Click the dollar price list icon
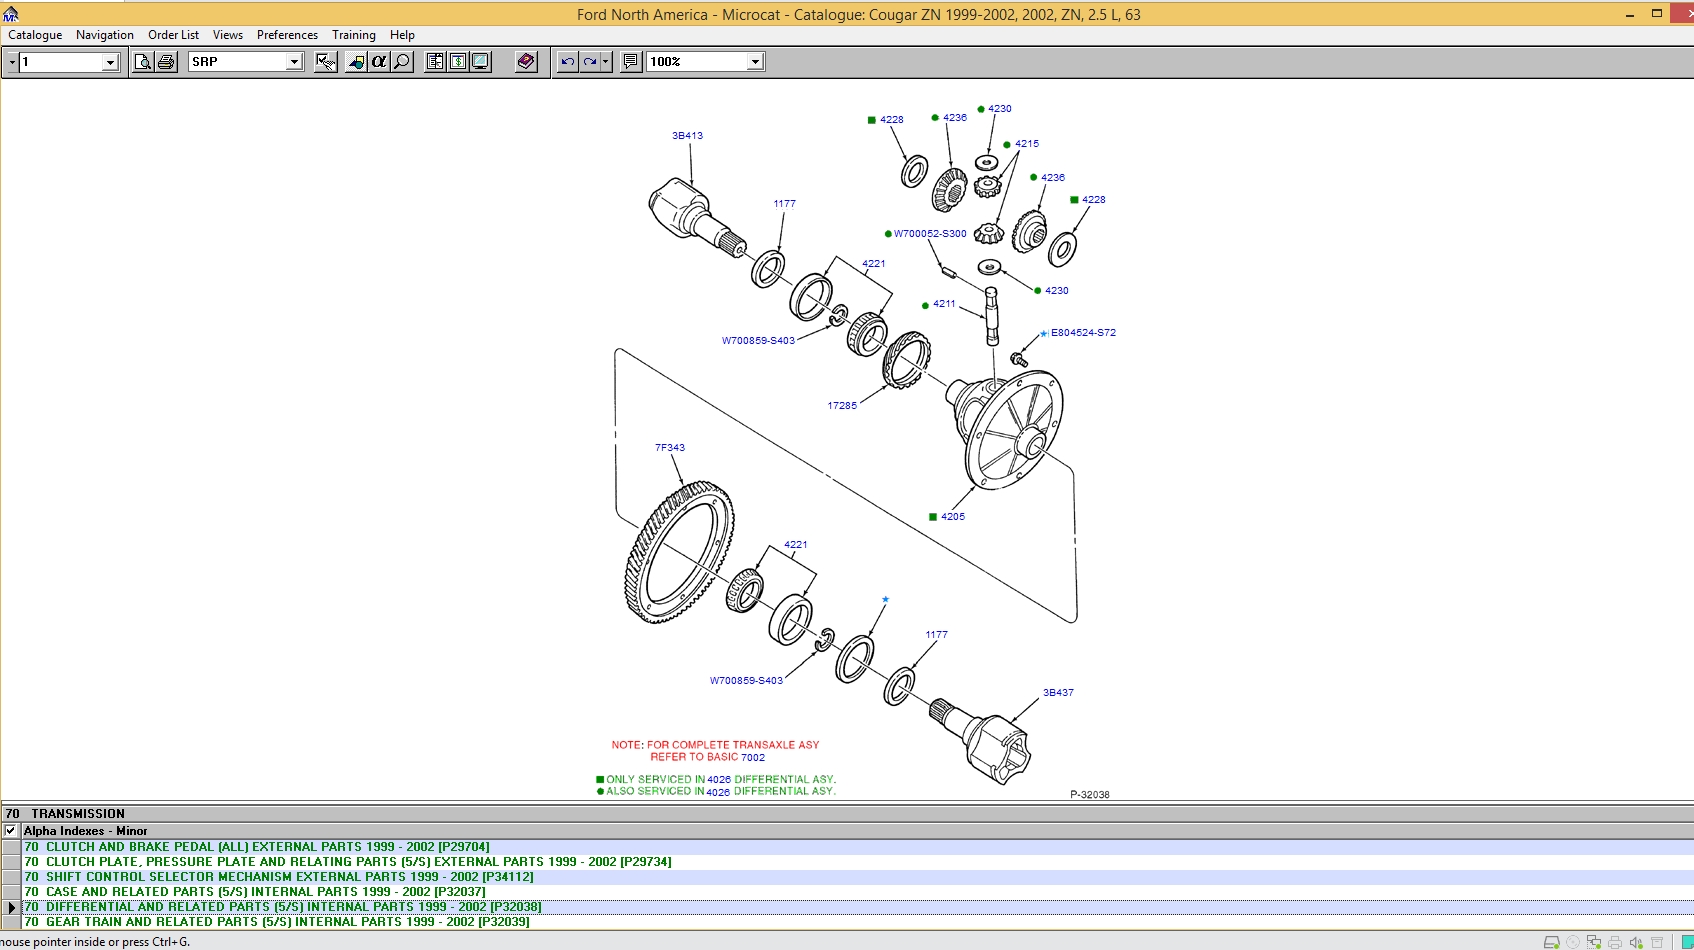Viewport: 1694px width, 950px height. [x=458, y=62]
